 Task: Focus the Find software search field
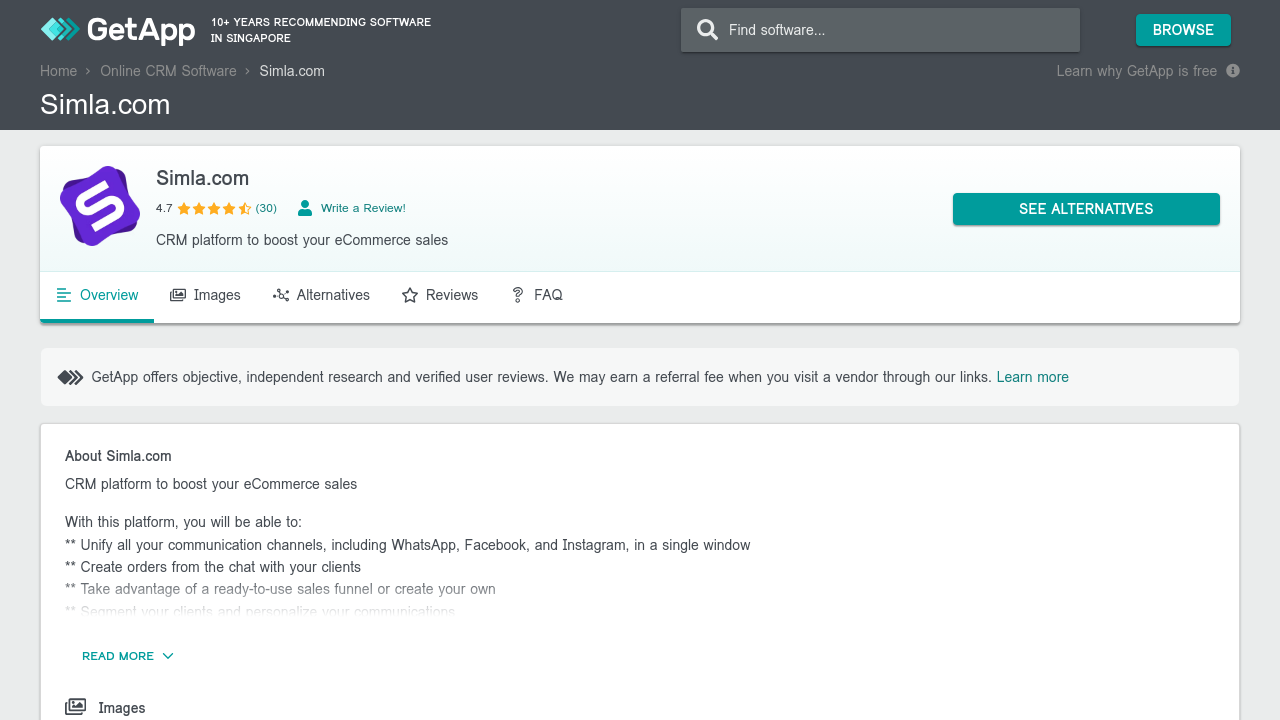(895, 30)
